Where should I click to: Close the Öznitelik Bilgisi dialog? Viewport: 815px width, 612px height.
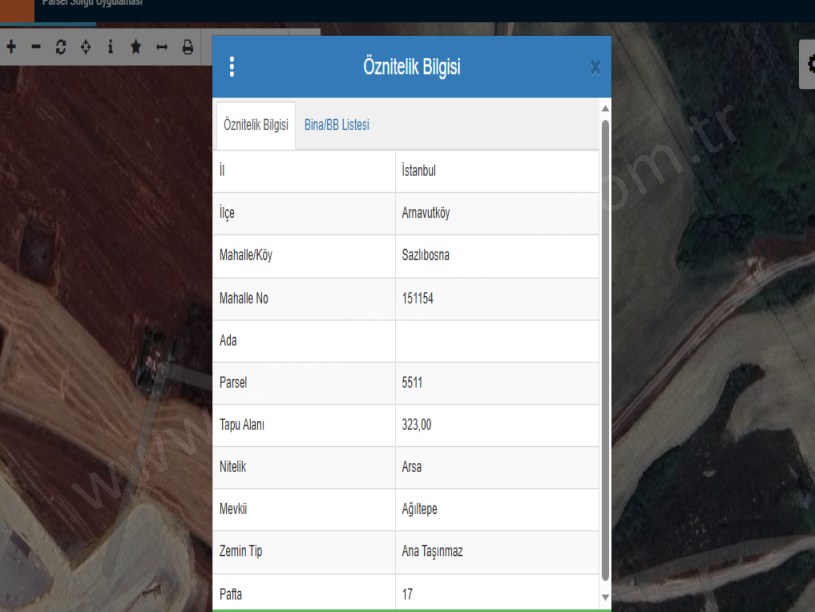click(x=595, y=68)
